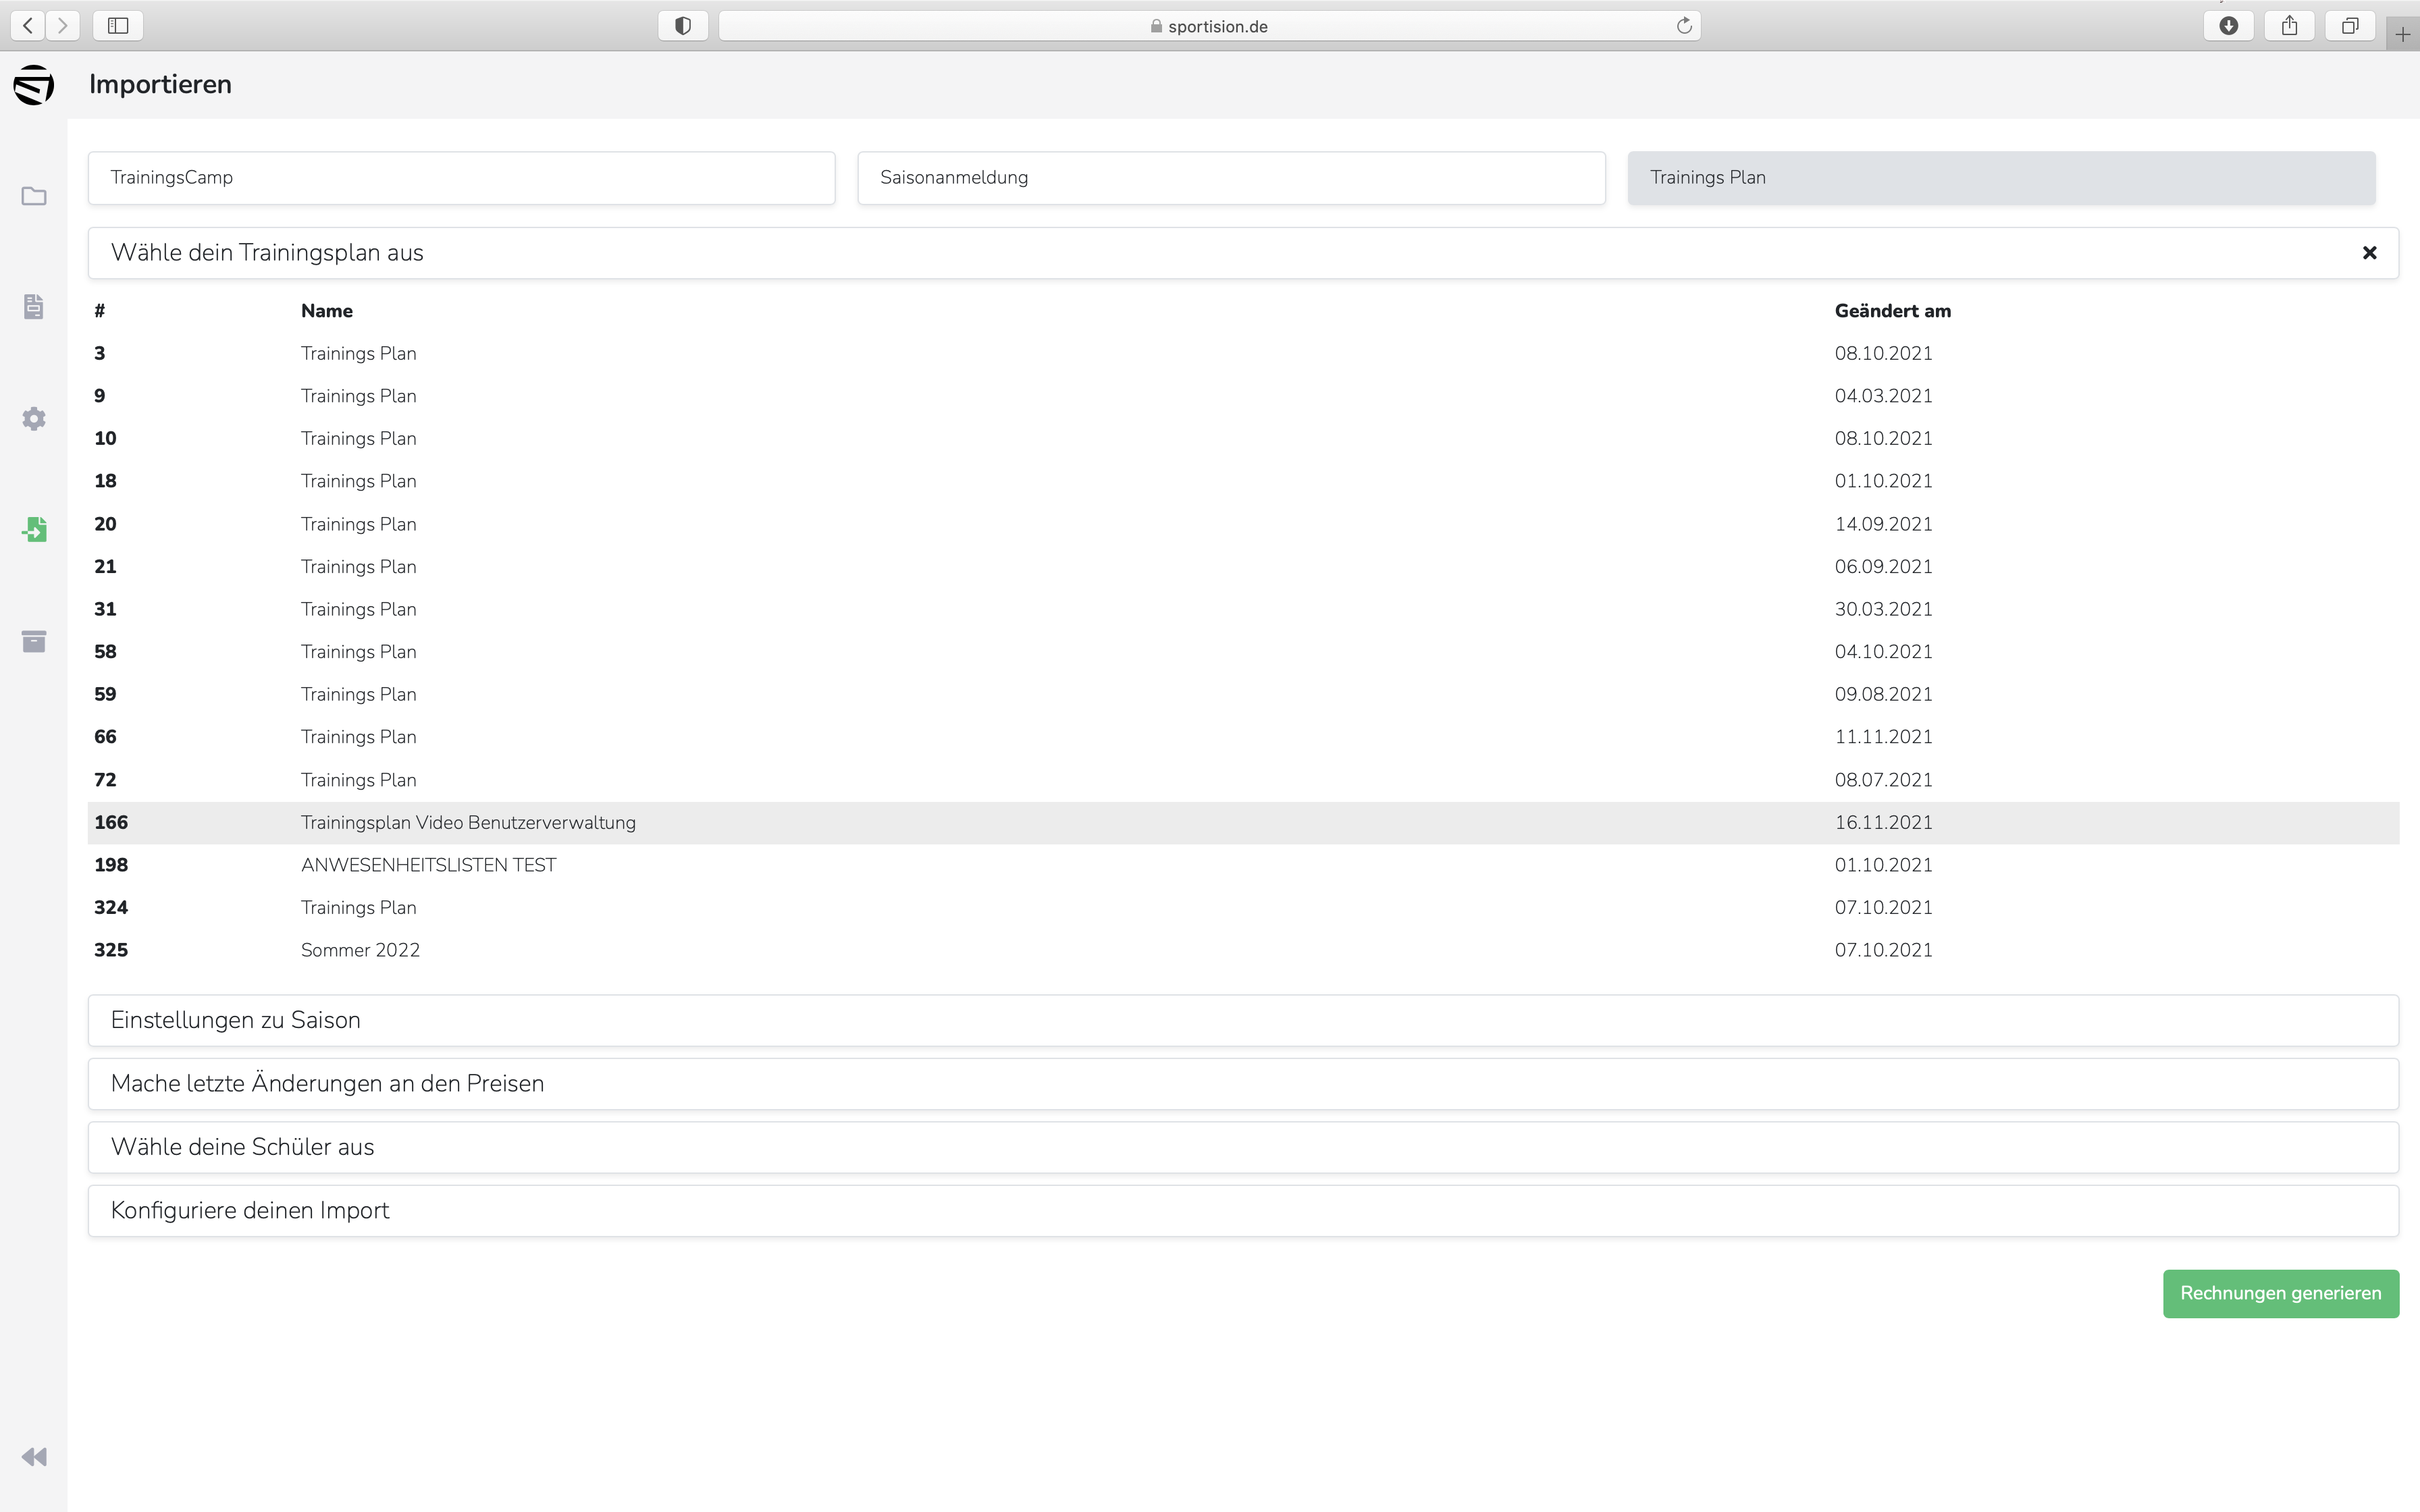Select Trainings Plan row number 9
This screenshot has height=1512, width=2420.
click(x=1243, y=396)
